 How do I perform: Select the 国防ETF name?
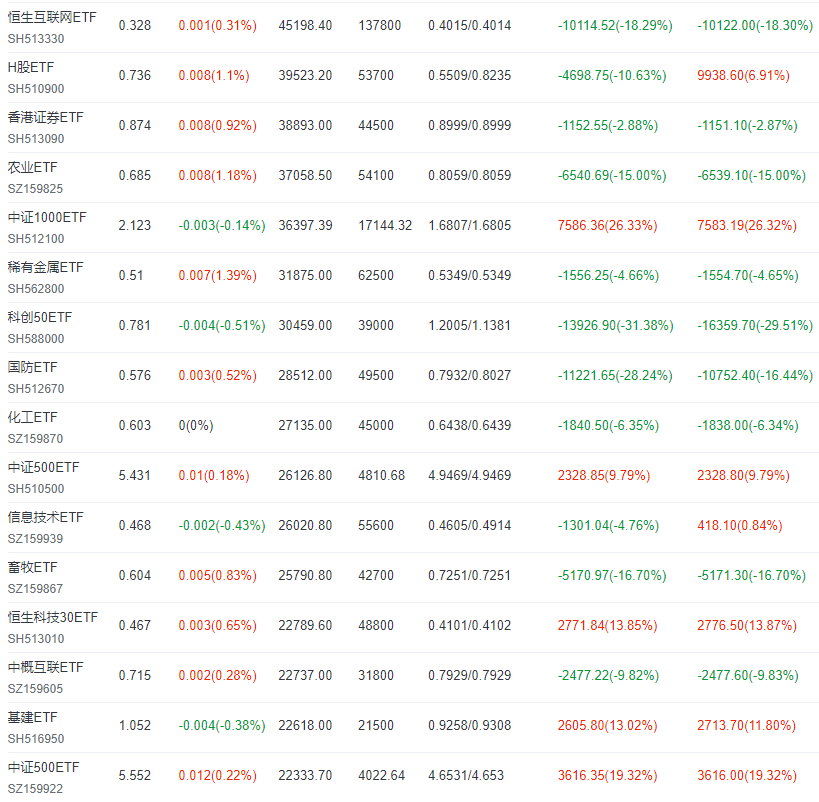32,368
